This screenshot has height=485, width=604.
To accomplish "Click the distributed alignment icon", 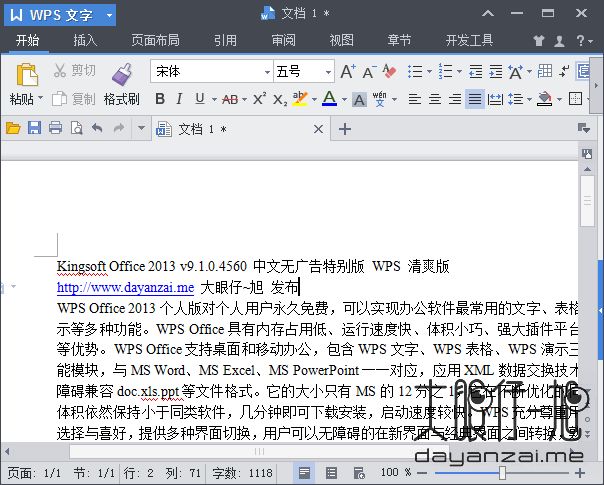I will click(495, 99).
